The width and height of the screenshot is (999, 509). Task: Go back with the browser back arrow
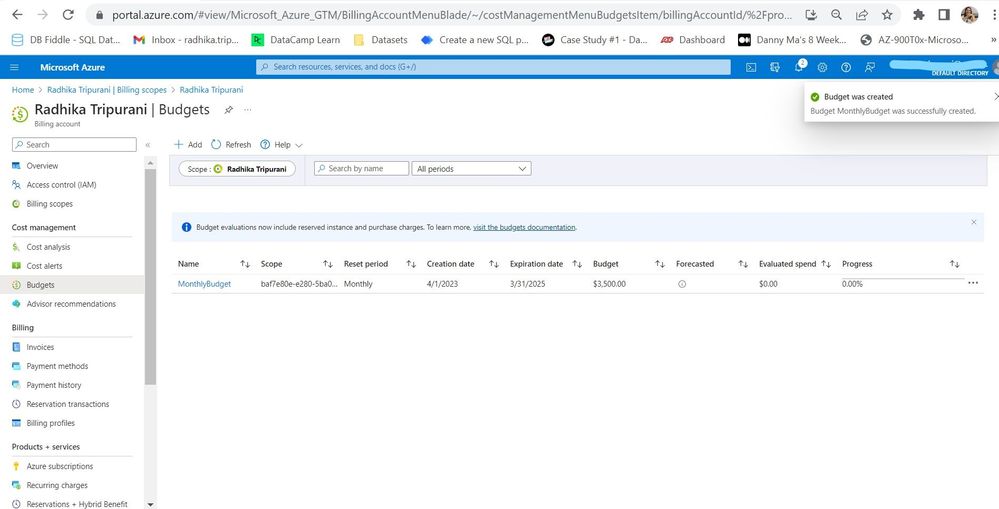17,14
